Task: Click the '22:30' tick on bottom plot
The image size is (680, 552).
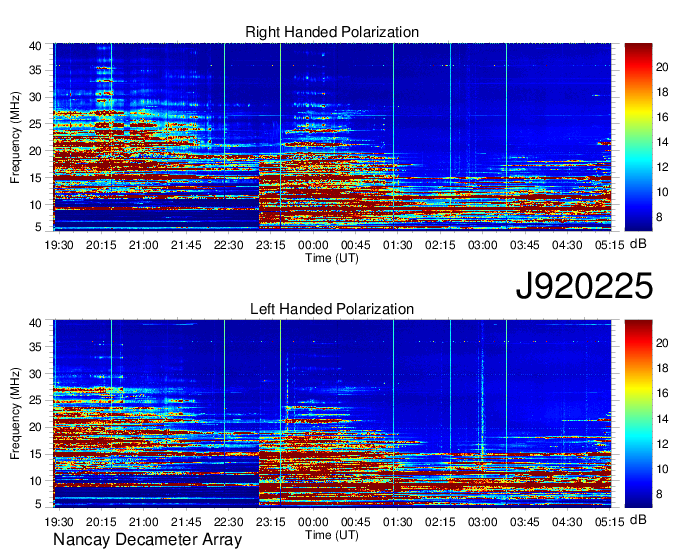Action: 229,522
